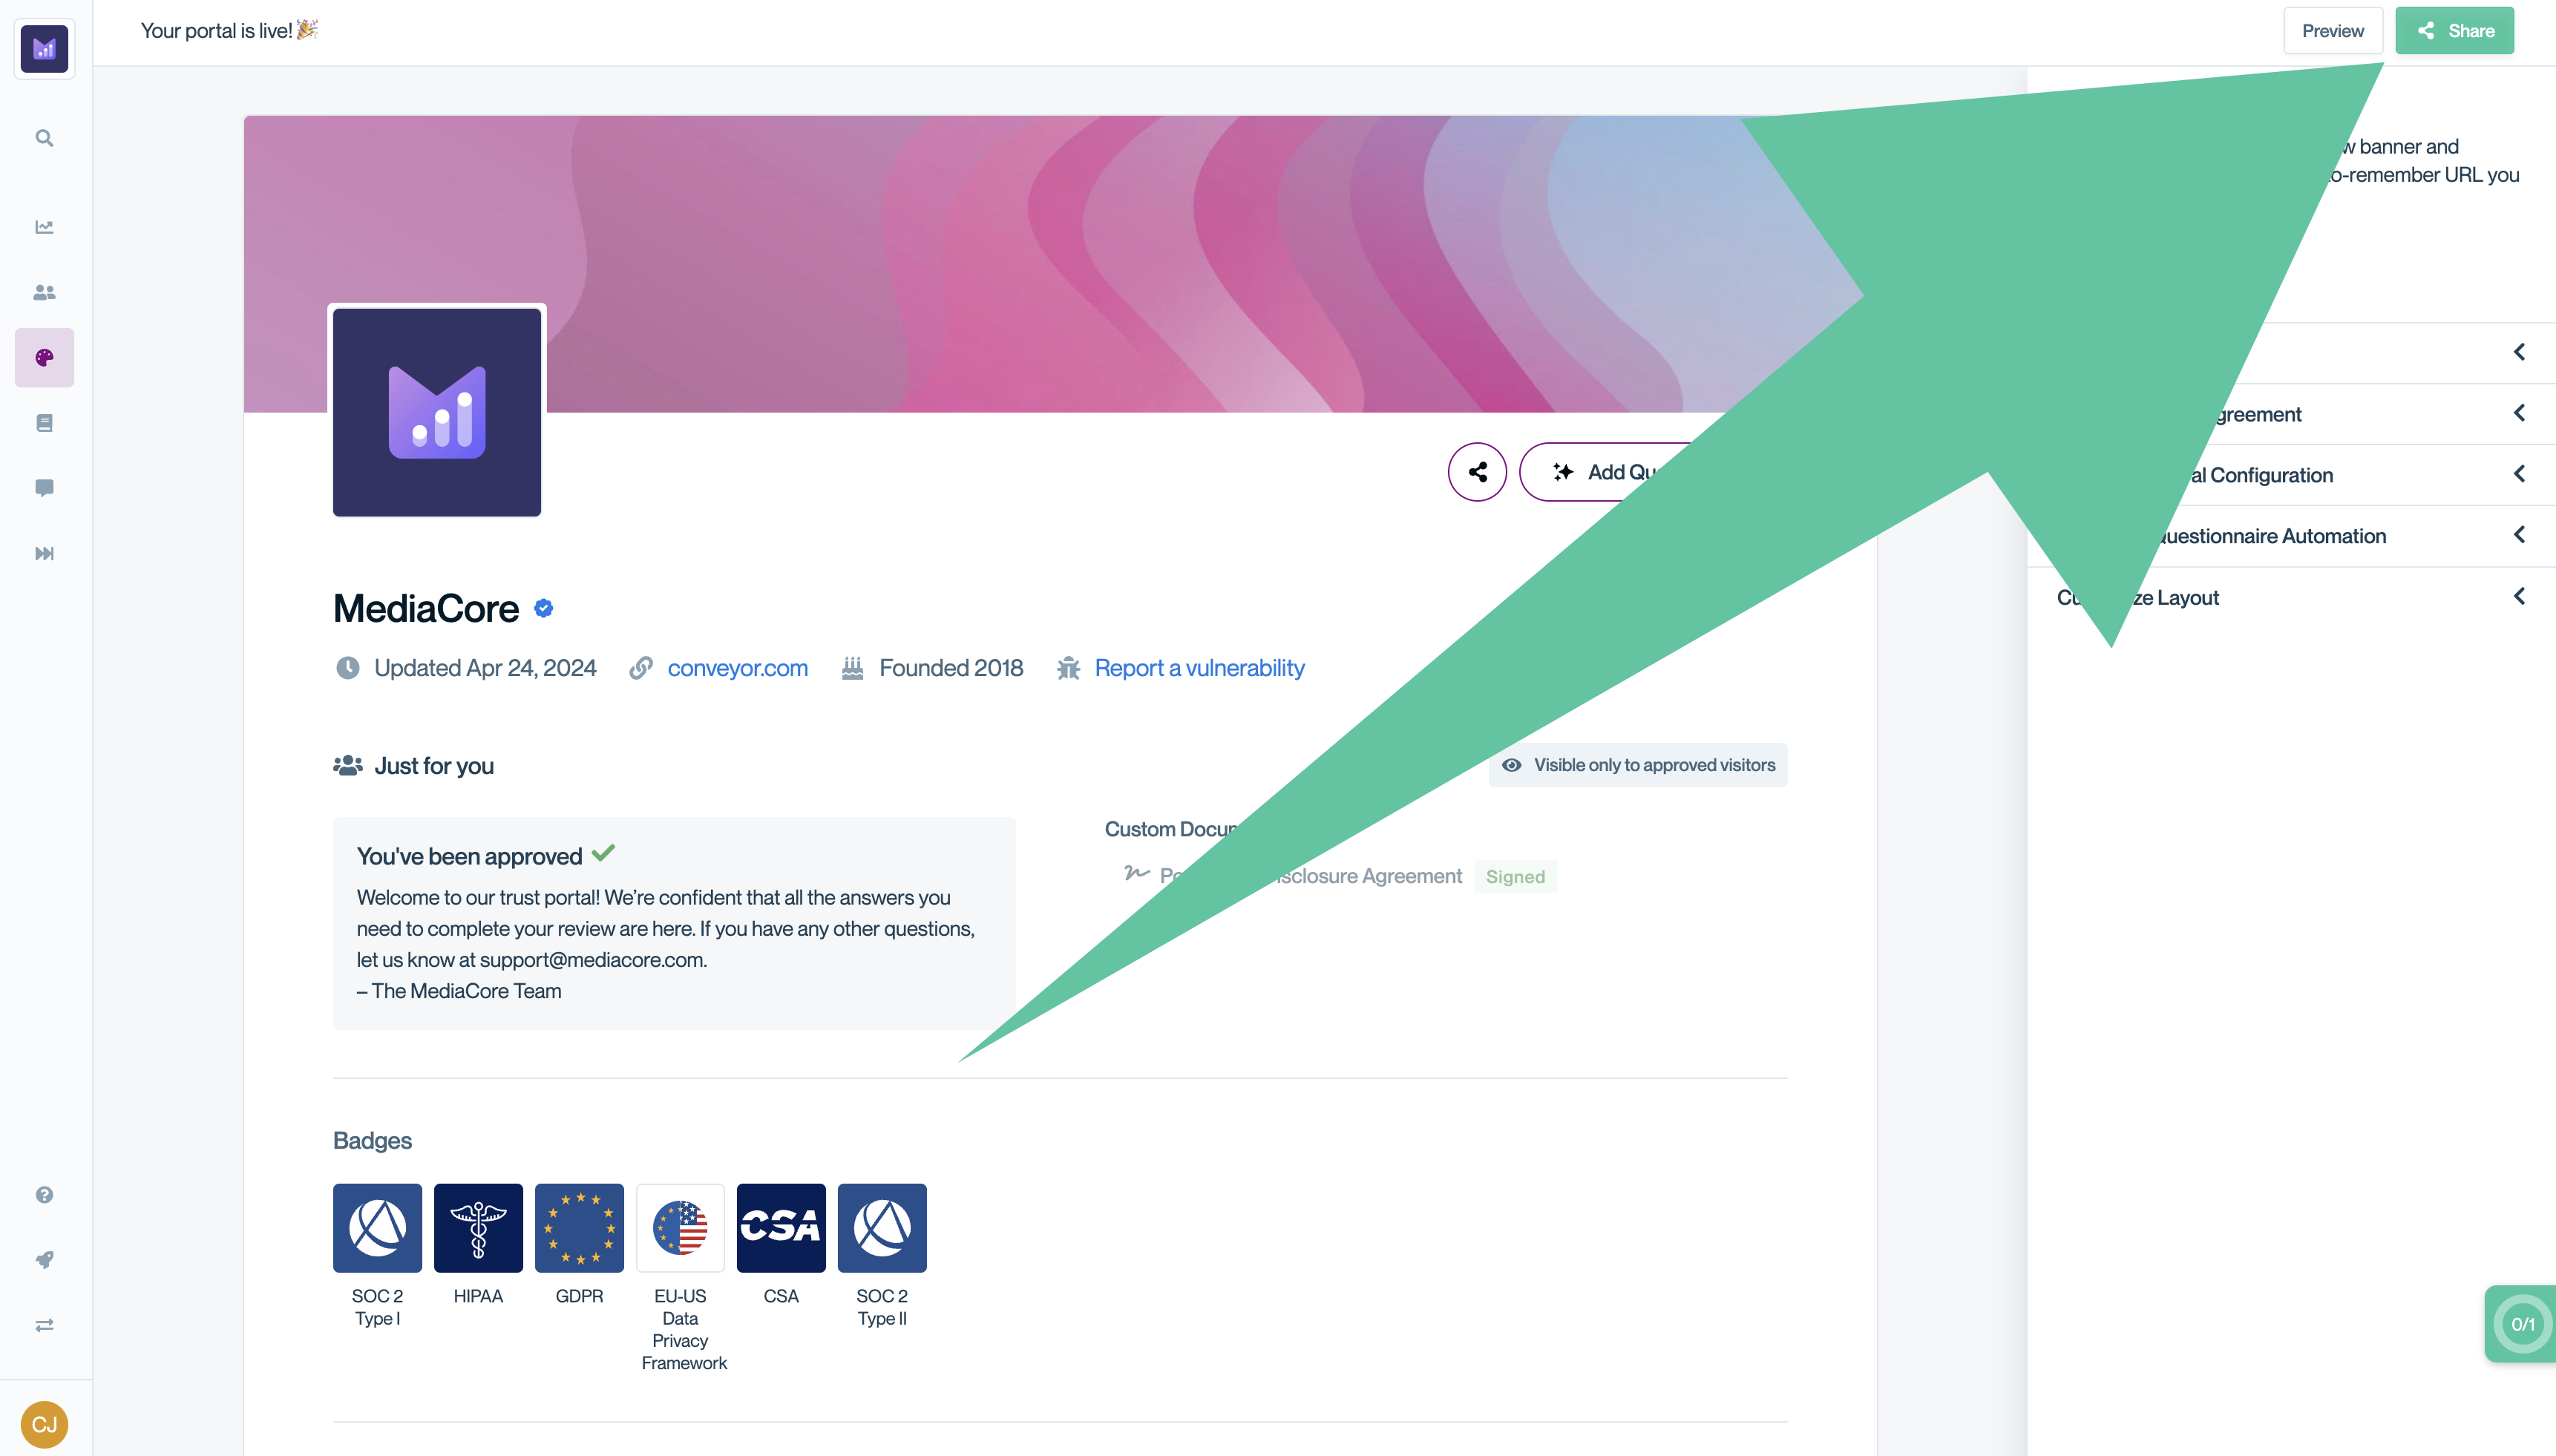Viewport: 2556px width, 1456px height.
Task: Click the search icon in sidebar
Action: (x=47, y=137)
